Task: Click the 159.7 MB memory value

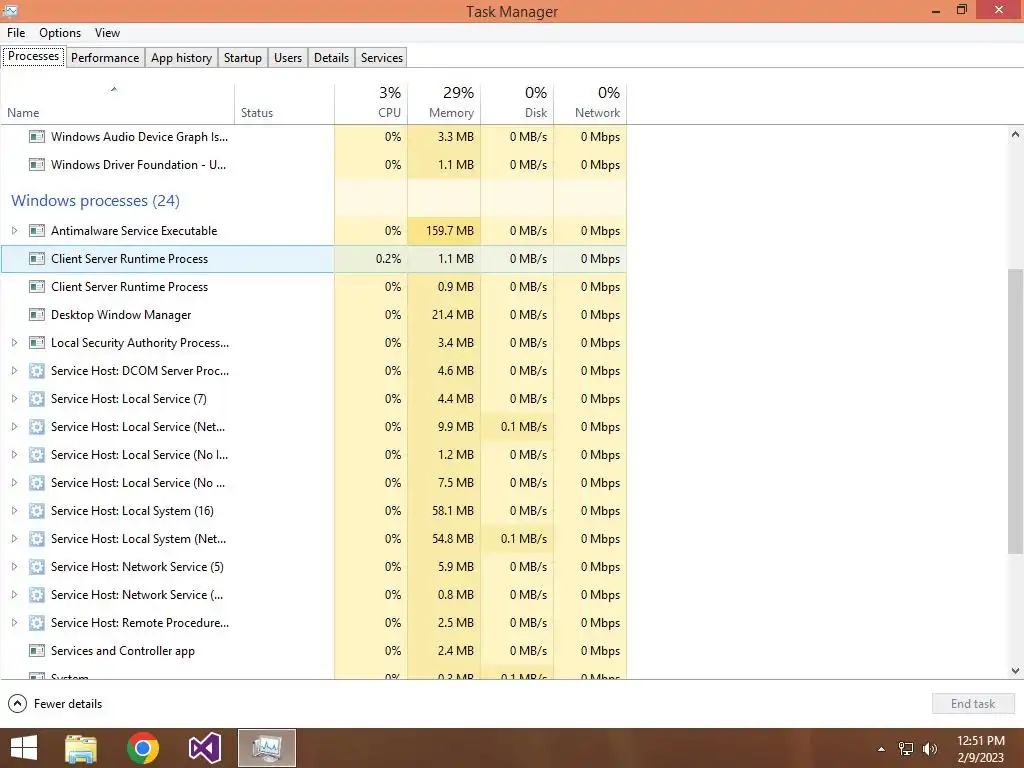Action: click(x=449, y=231)
